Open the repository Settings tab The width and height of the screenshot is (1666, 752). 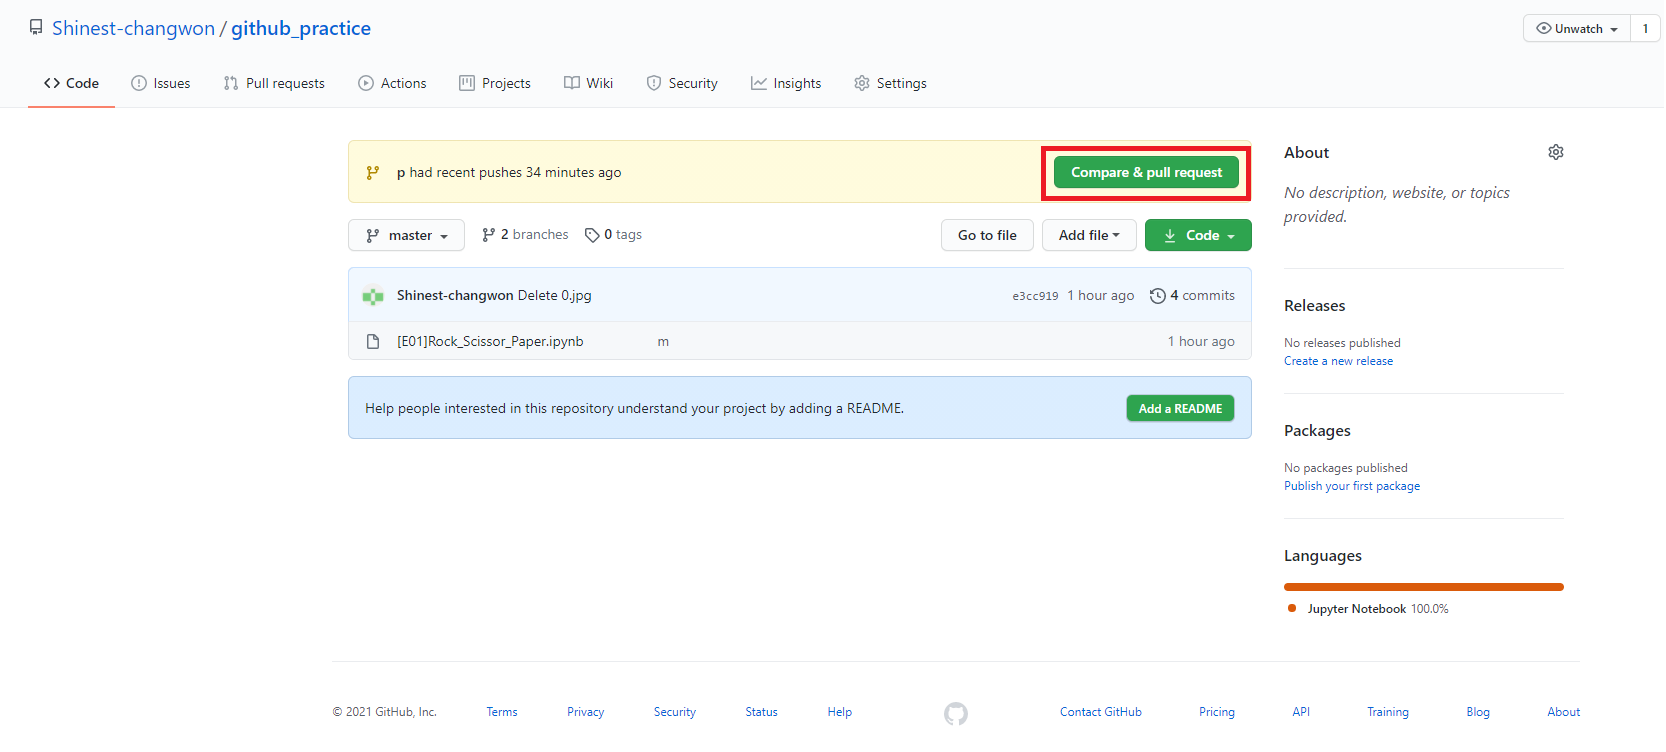click(x=890, y=83)
